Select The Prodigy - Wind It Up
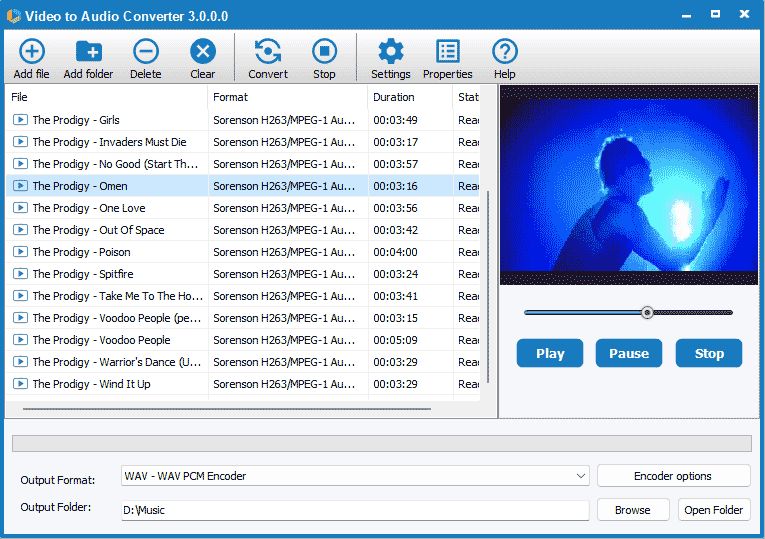Image resolution: width=765 pixels, height=539 pixels. tap(243, 383)
